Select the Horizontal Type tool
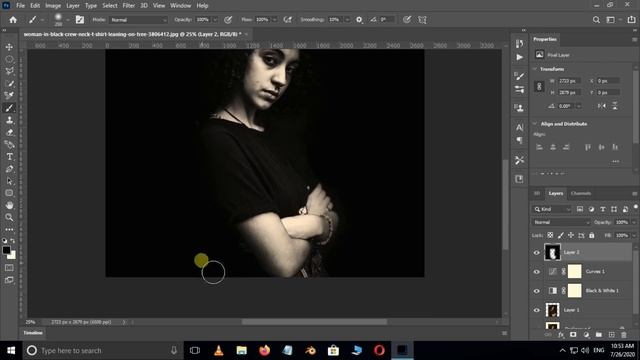 point(9,157)
